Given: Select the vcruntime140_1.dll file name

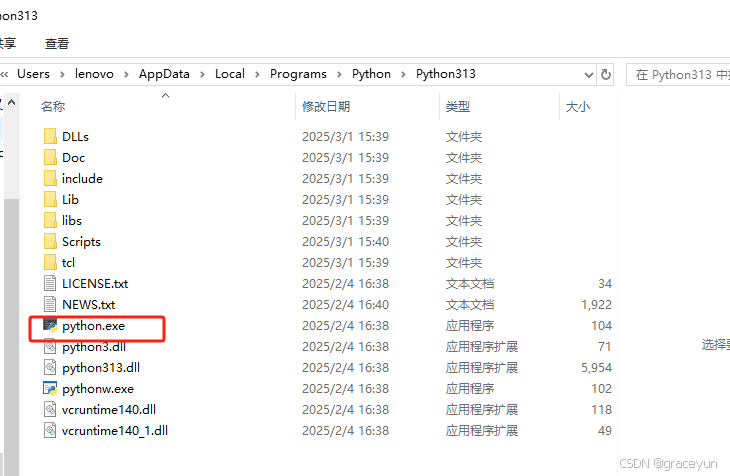Looking at the screenshot, I should pyautogui.click(x=115, y=430).
